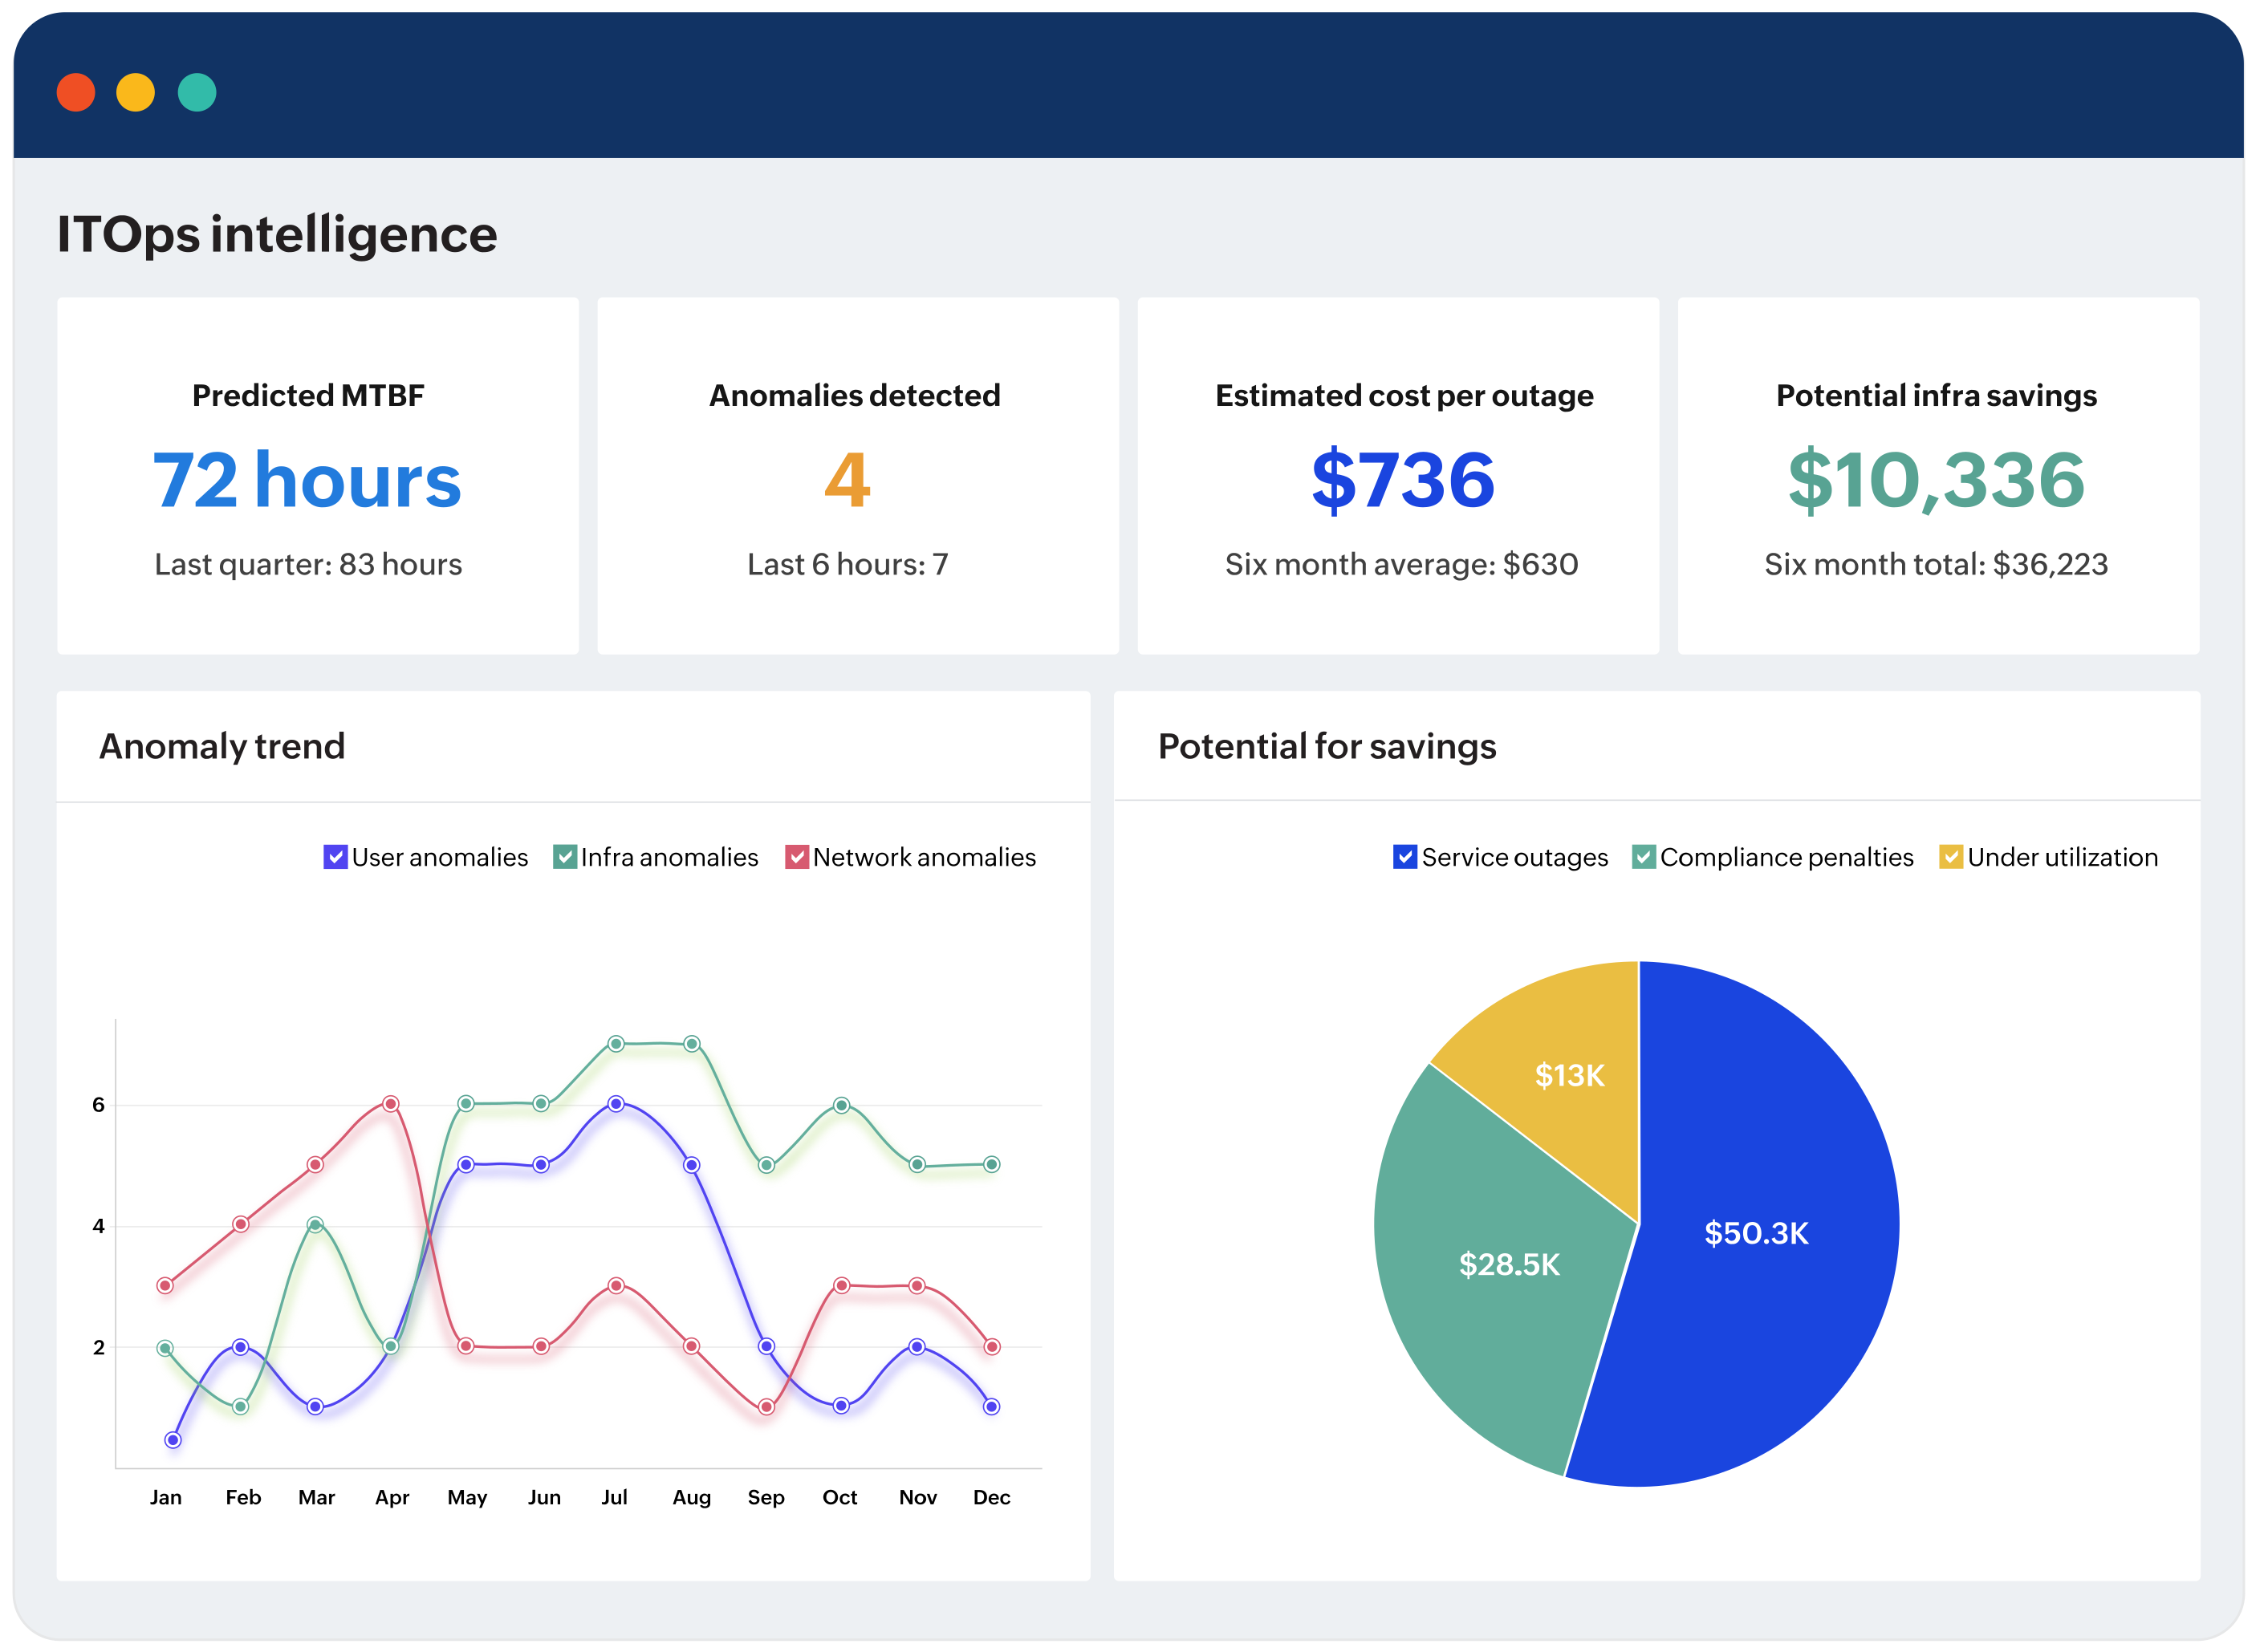The width and height of the screenshot is (2264, 1652).
Task: Click the Sep x-axis label
Action: [x=766, y=1498]
